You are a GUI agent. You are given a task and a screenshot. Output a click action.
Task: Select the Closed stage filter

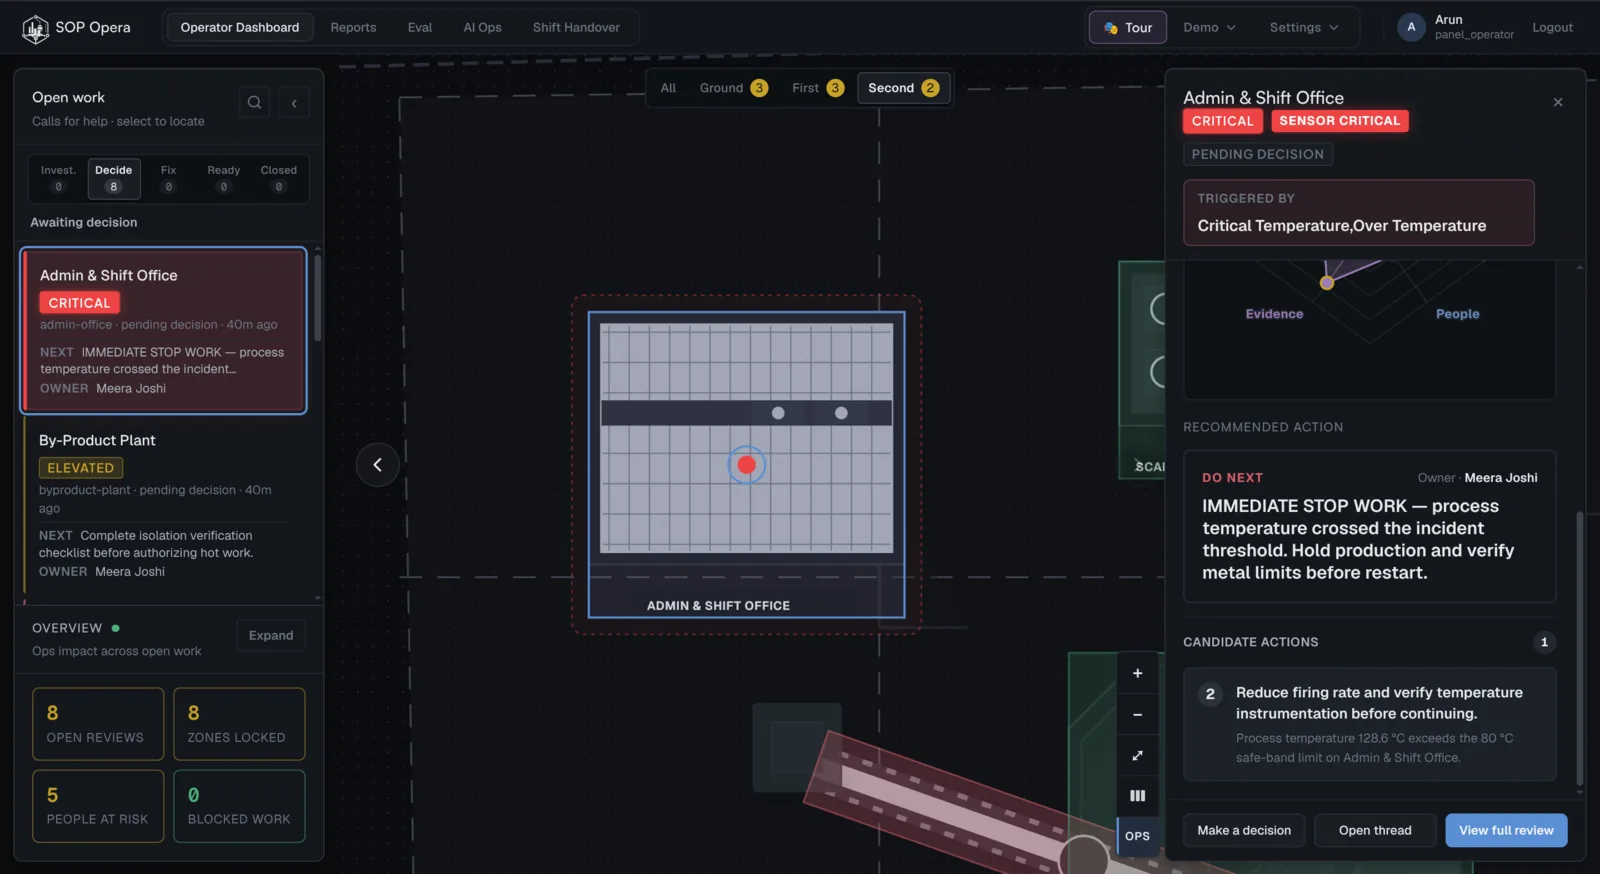(279, 178)
